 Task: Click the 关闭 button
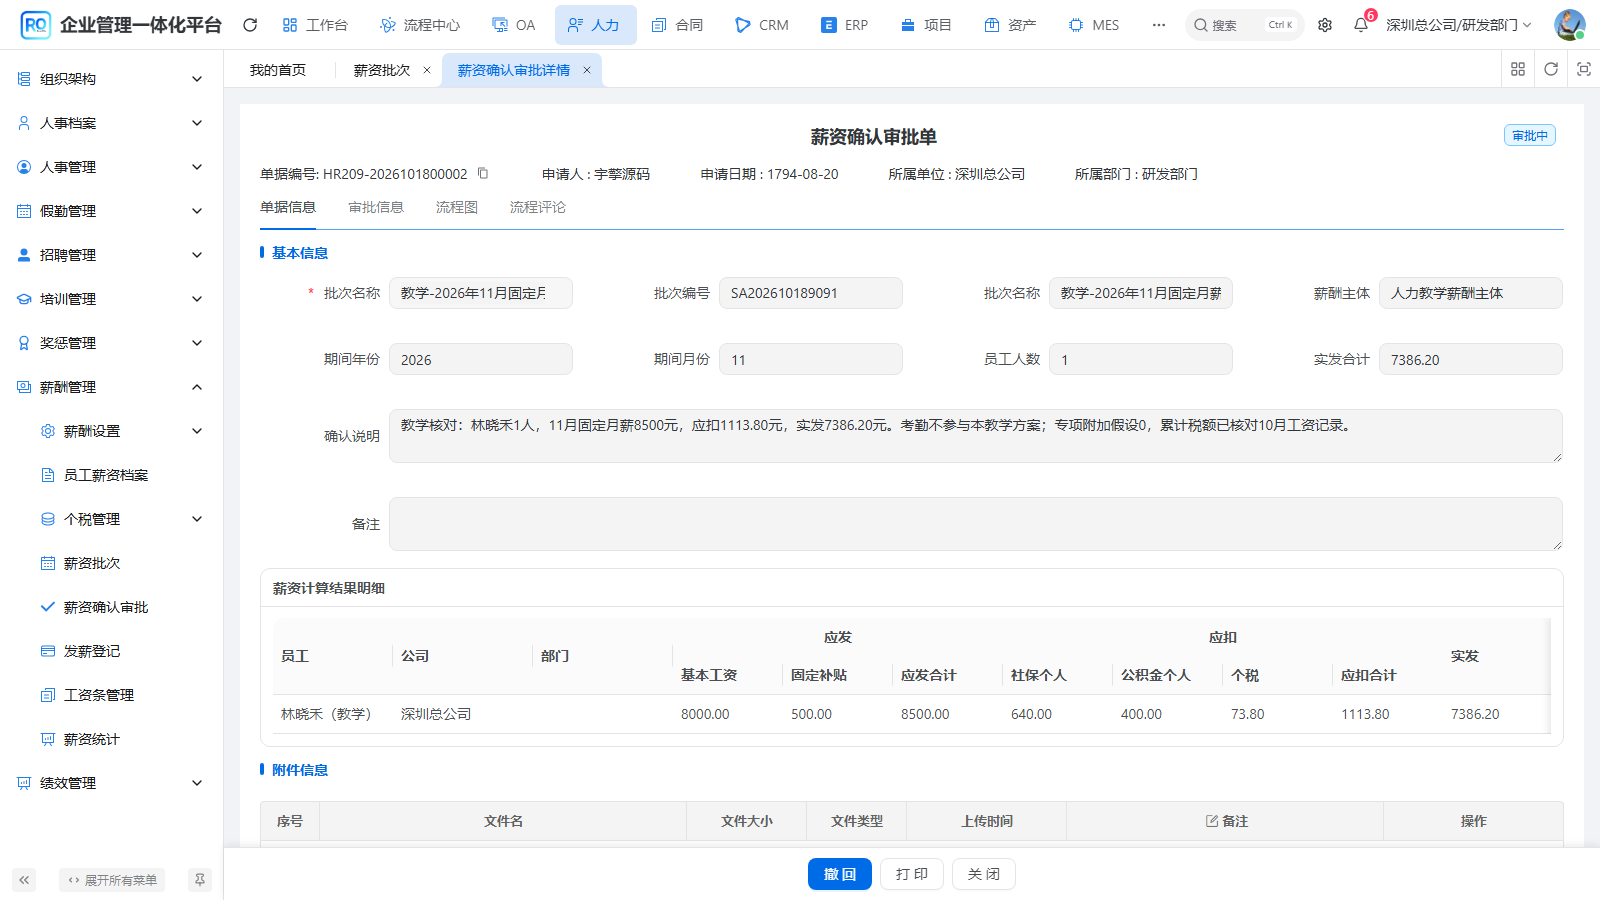(984, 874)
